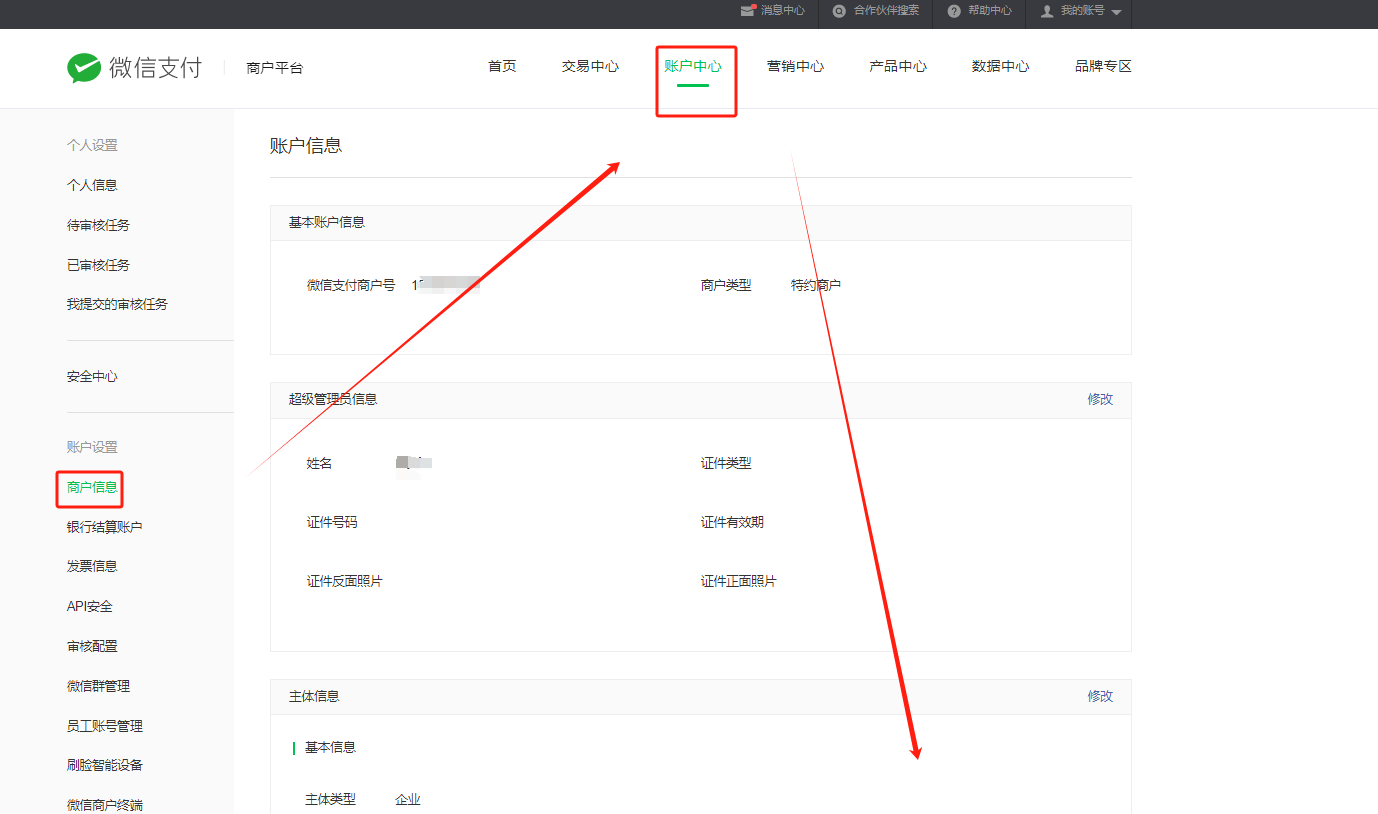Click the 商户平台 text beside the logo

[274, 68]
